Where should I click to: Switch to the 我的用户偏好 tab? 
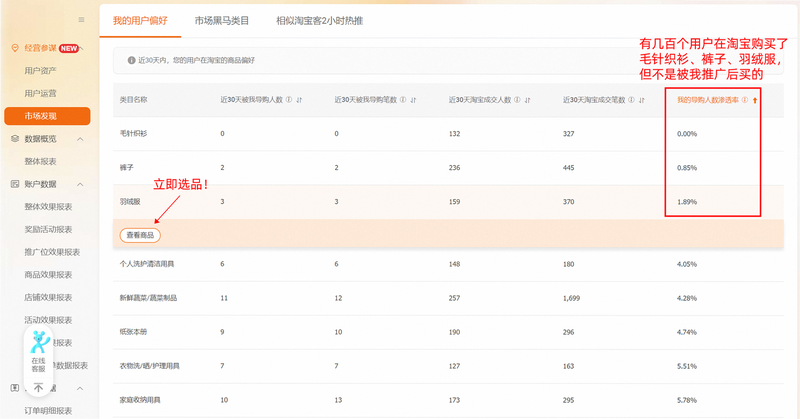pyautogui.click(x=140, y=21)
